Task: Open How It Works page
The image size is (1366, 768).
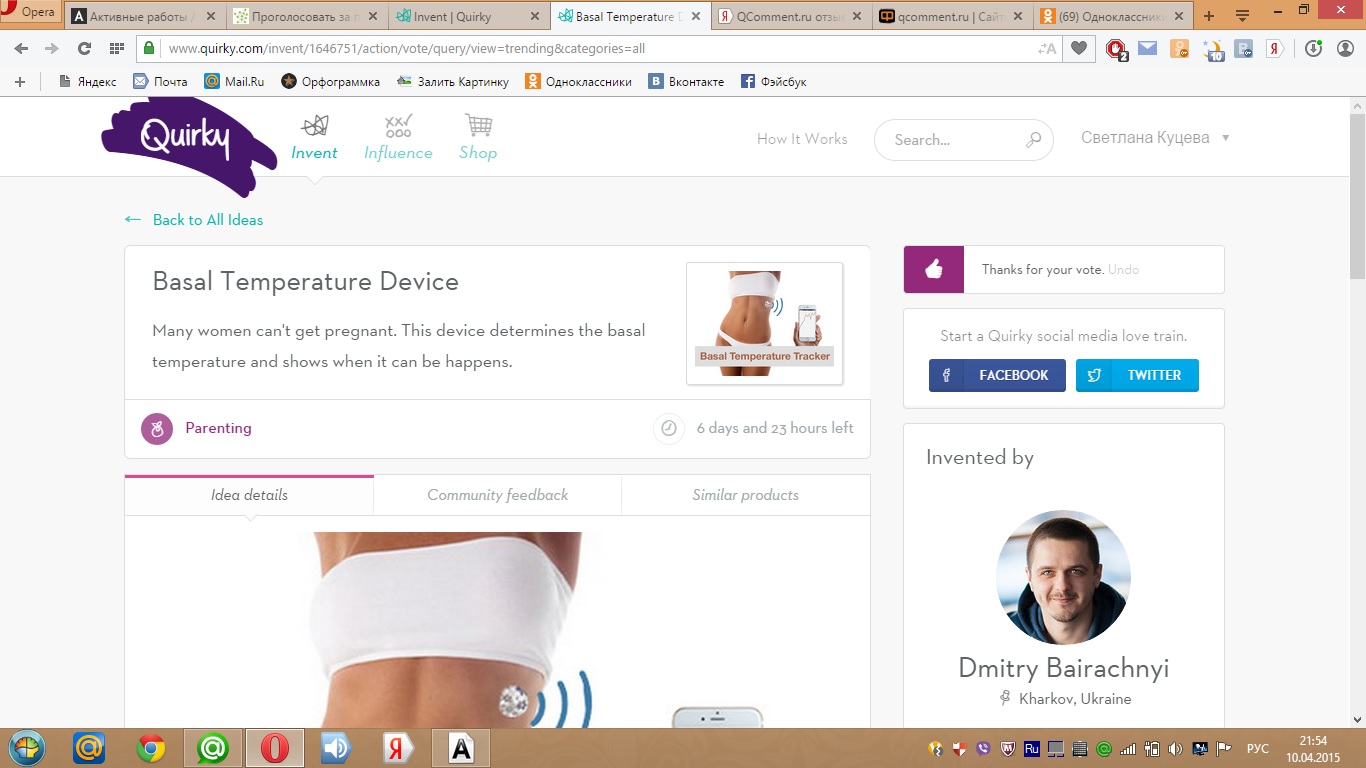Action: pyautogui.click(x=802, y=139)
